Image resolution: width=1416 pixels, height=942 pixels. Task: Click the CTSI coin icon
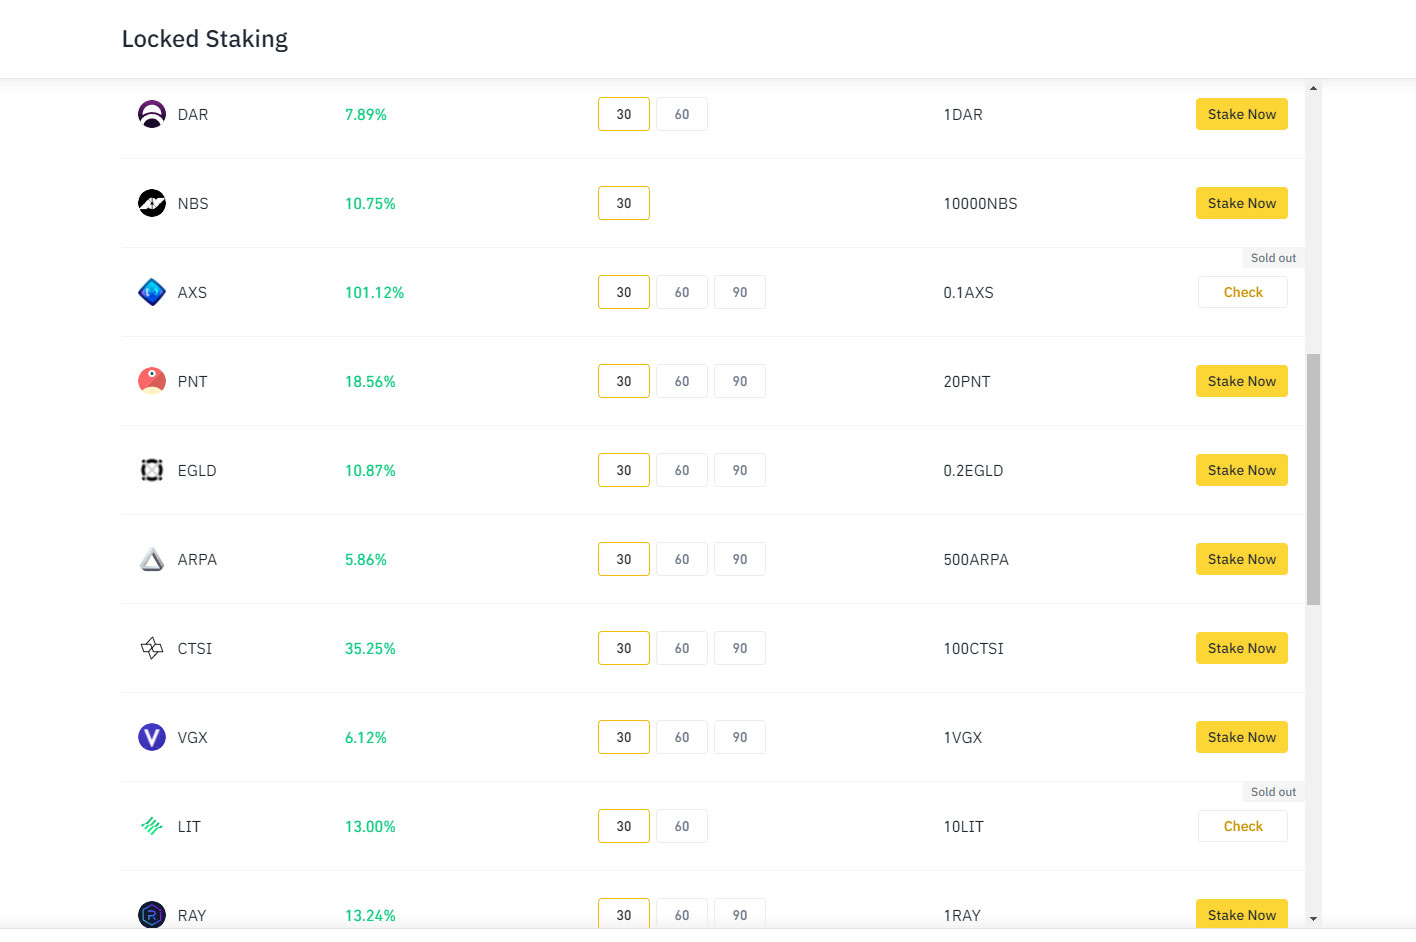point(152,648)
